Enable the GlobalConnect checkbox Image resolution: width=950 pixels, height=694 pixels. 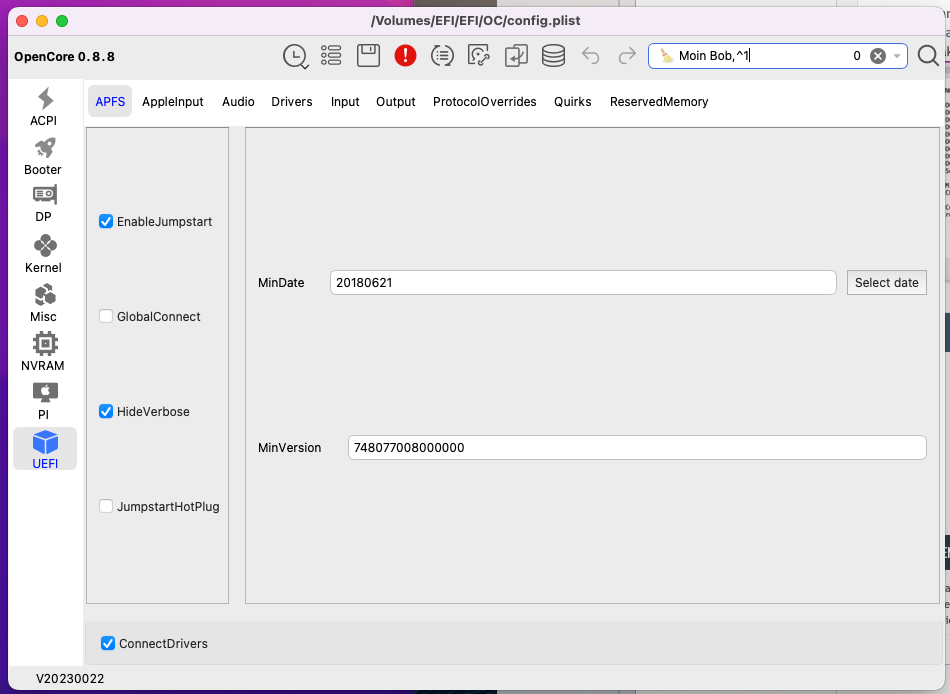click(106, 316)
